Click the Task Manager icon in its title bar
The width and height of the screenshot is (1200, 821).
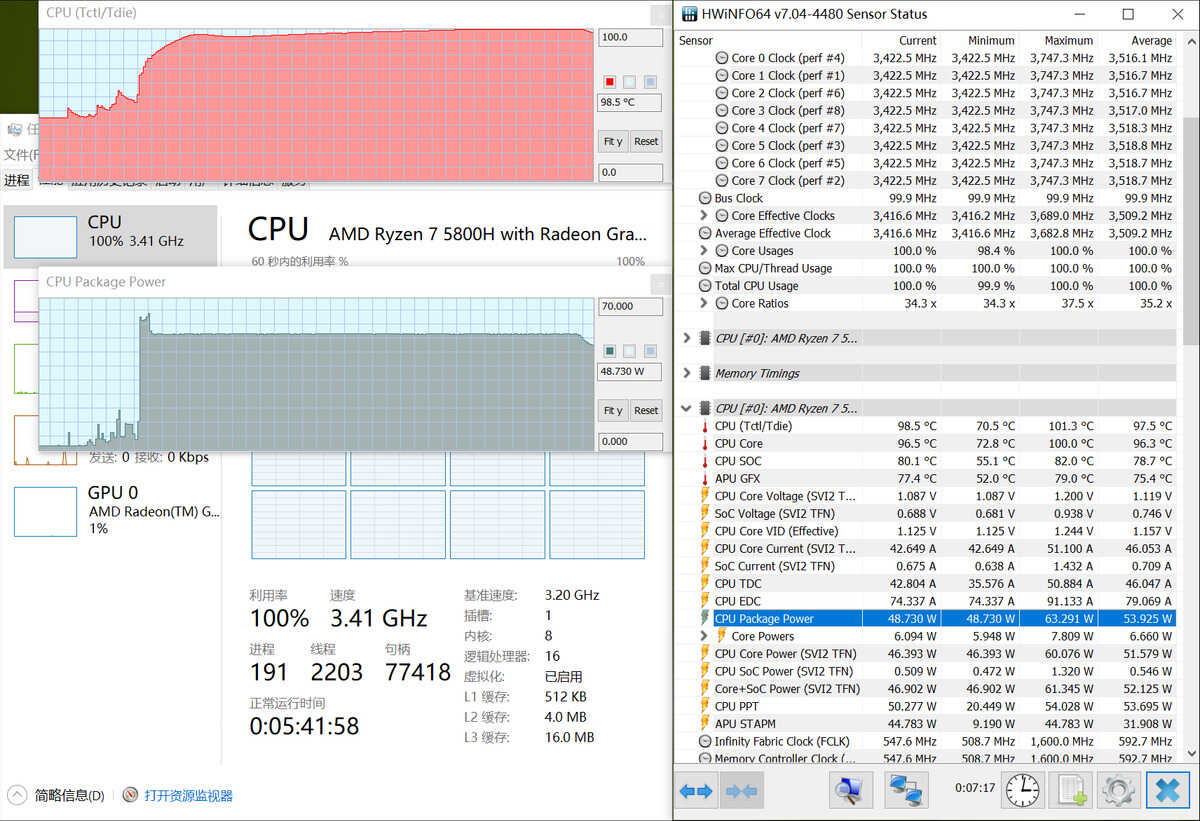click(x=14, y=129)
